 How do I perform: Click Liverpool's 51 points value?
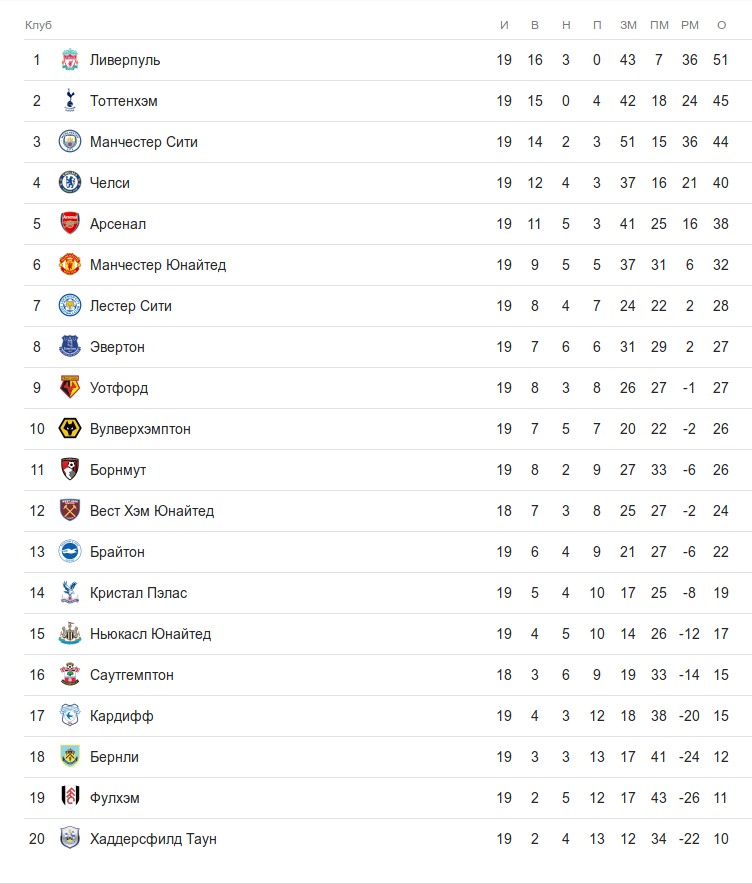tap(721, 60)
